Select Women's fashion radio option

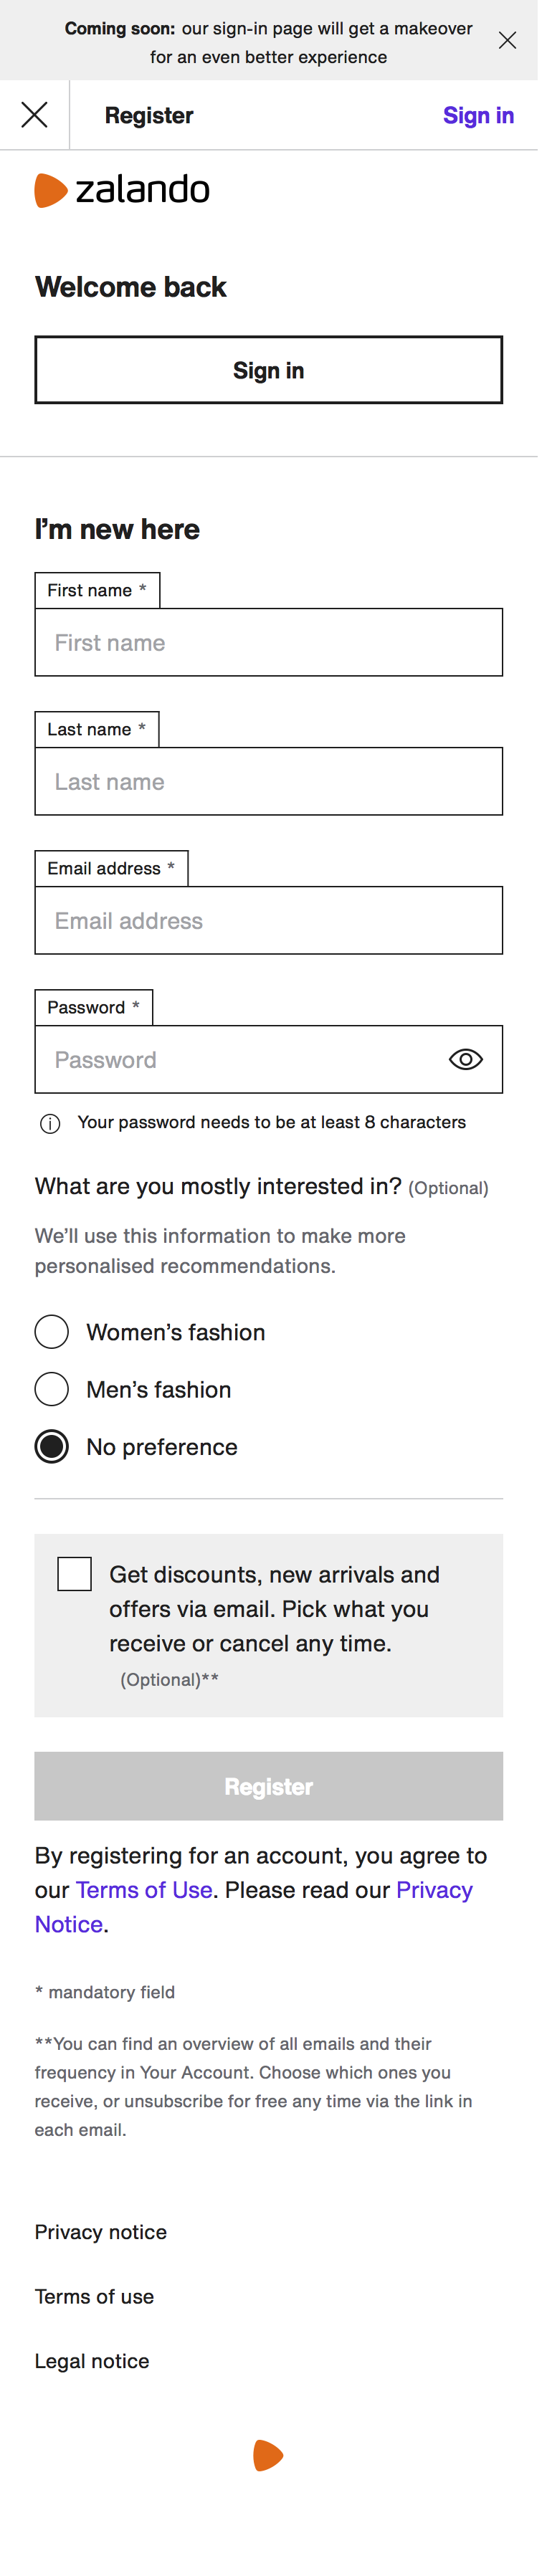pos(52,1332)
